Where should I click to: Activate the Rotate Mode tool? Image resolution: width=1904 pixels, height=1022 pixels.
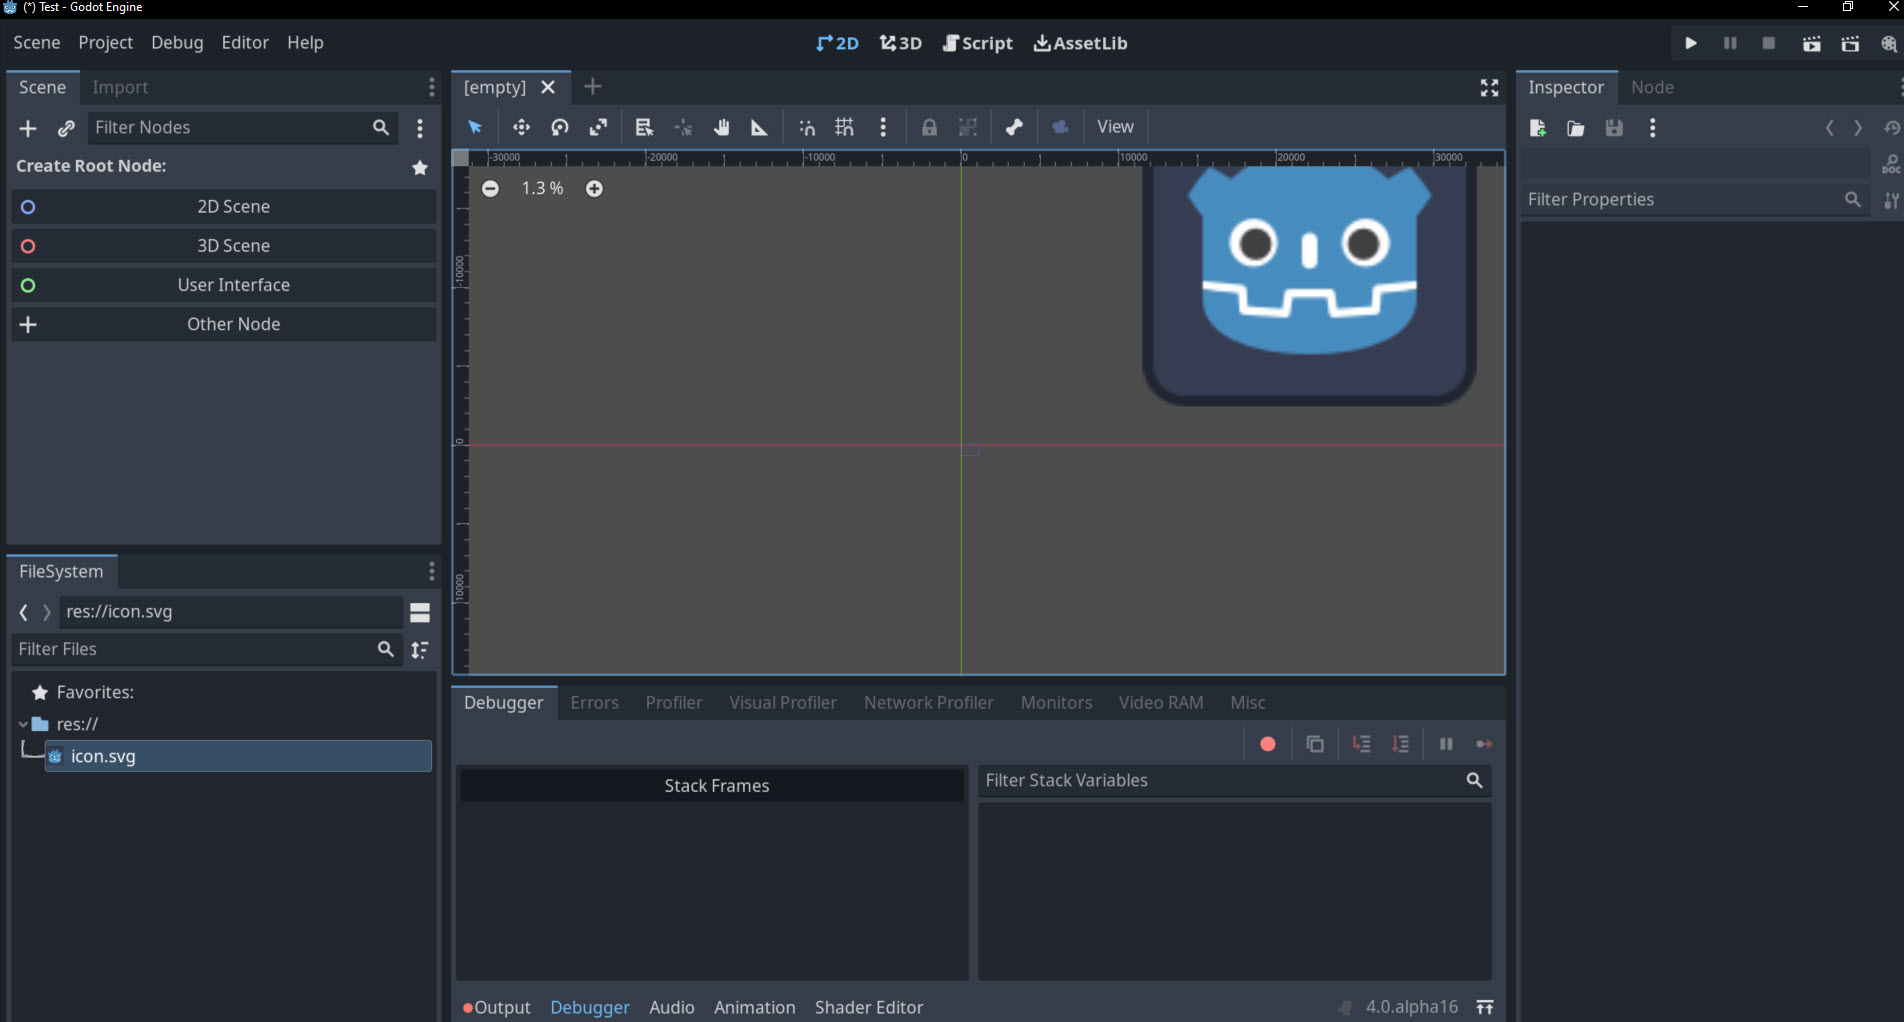(559, 127)
